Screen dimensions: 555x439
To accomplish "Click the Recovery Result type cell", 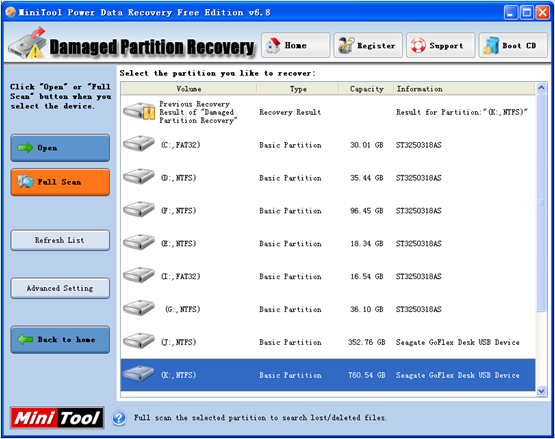I will pyautogui.click(x=290, y=112).
